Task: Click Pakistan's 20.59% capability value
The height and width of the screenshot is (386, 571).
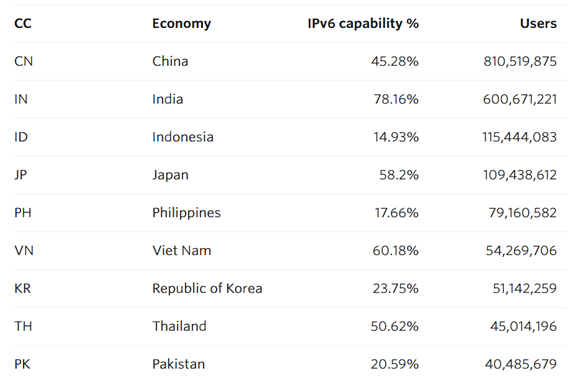Action: (395, 365)
